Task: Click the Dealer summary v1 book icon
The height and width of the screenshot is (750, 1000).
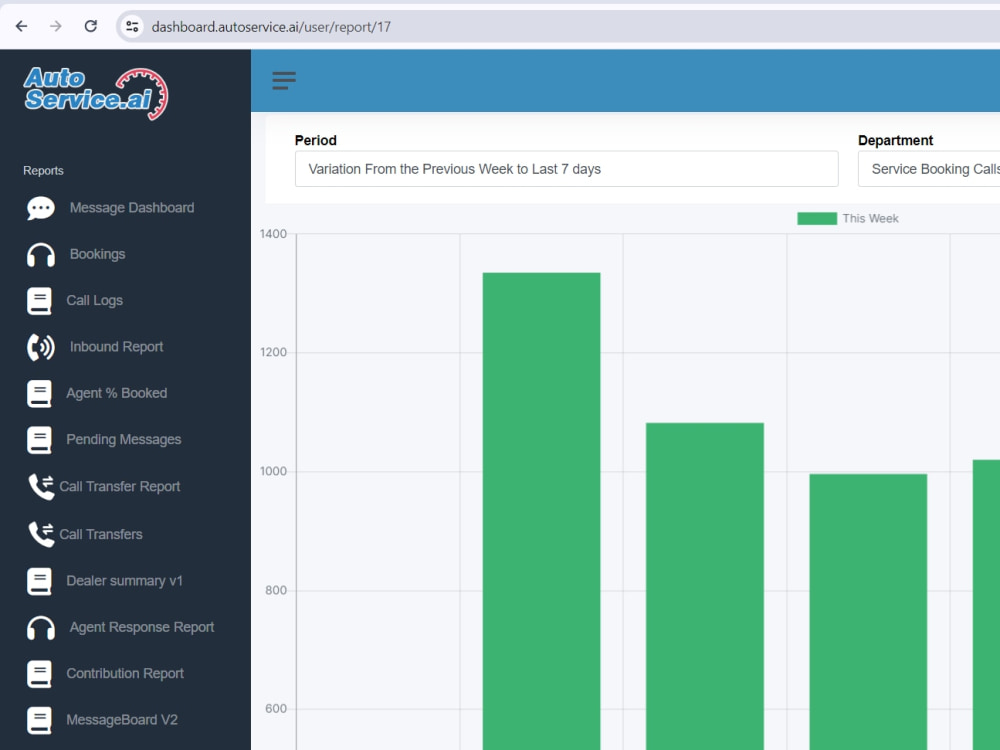Action: pos(40,581)
